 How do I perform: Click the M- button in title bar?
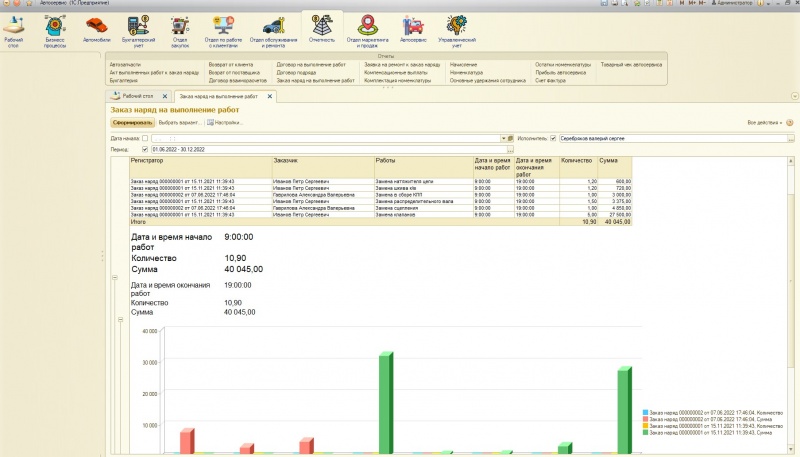(x=703, y=3)
